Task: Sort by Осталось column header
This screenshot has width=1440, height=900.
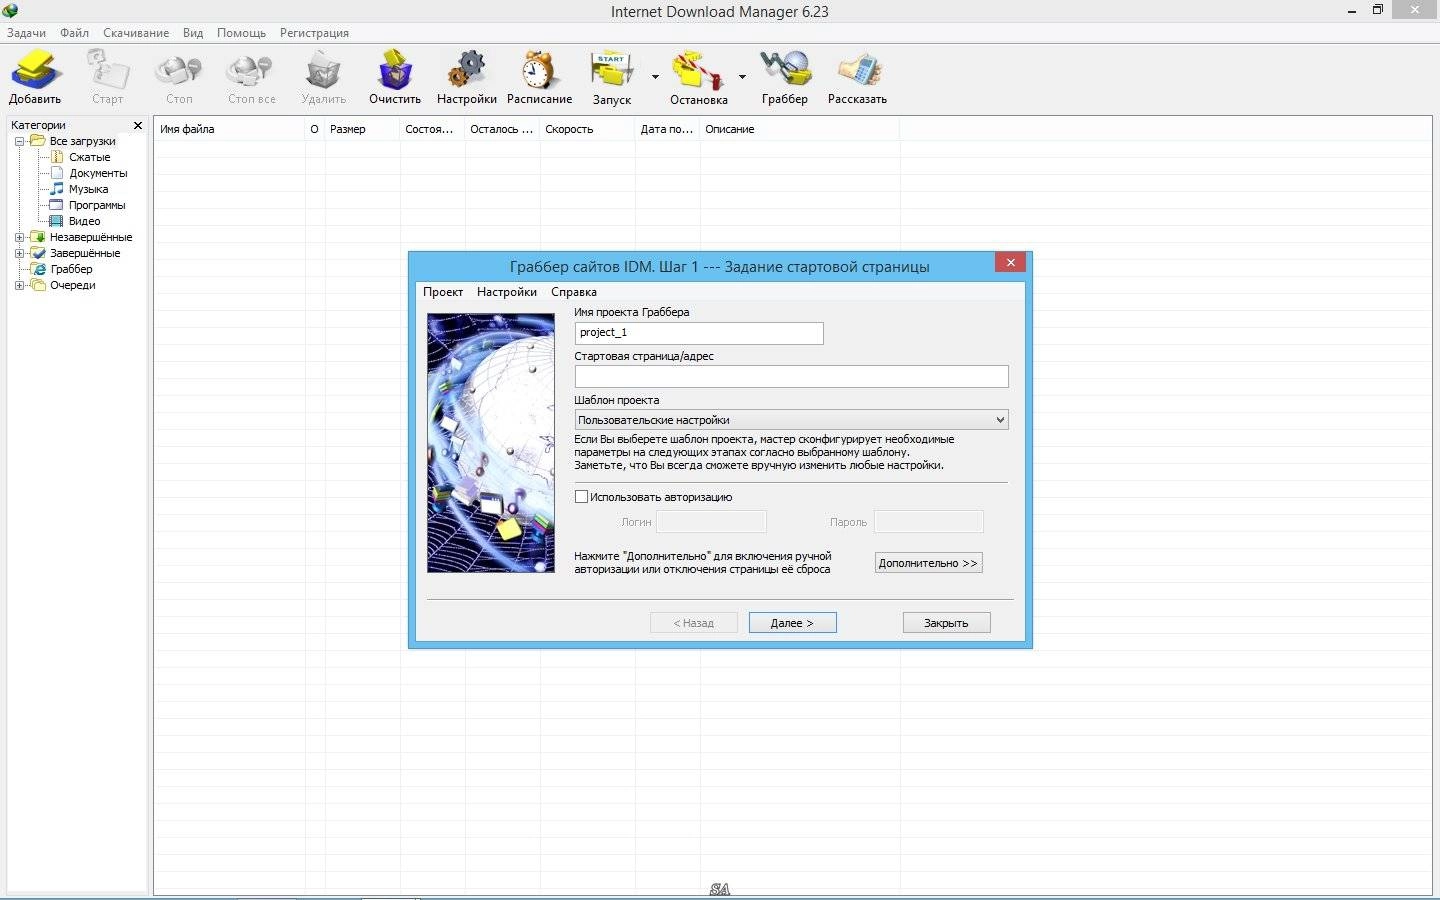Action: click(x=502, y=129)
